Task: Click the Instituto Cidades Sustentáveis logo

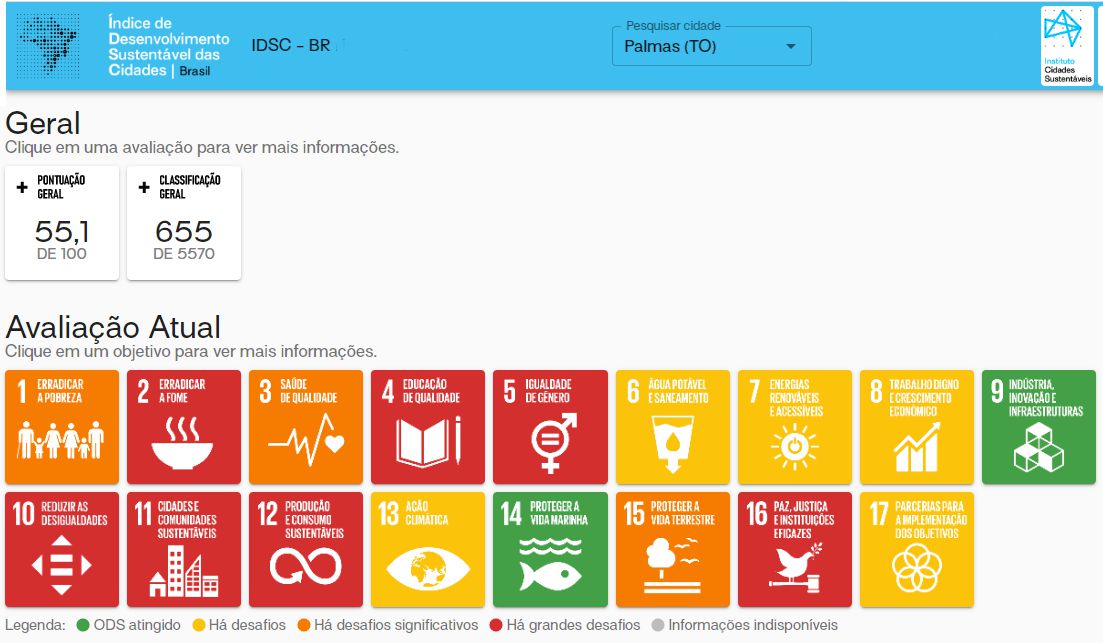Action: pos(1067,46)
